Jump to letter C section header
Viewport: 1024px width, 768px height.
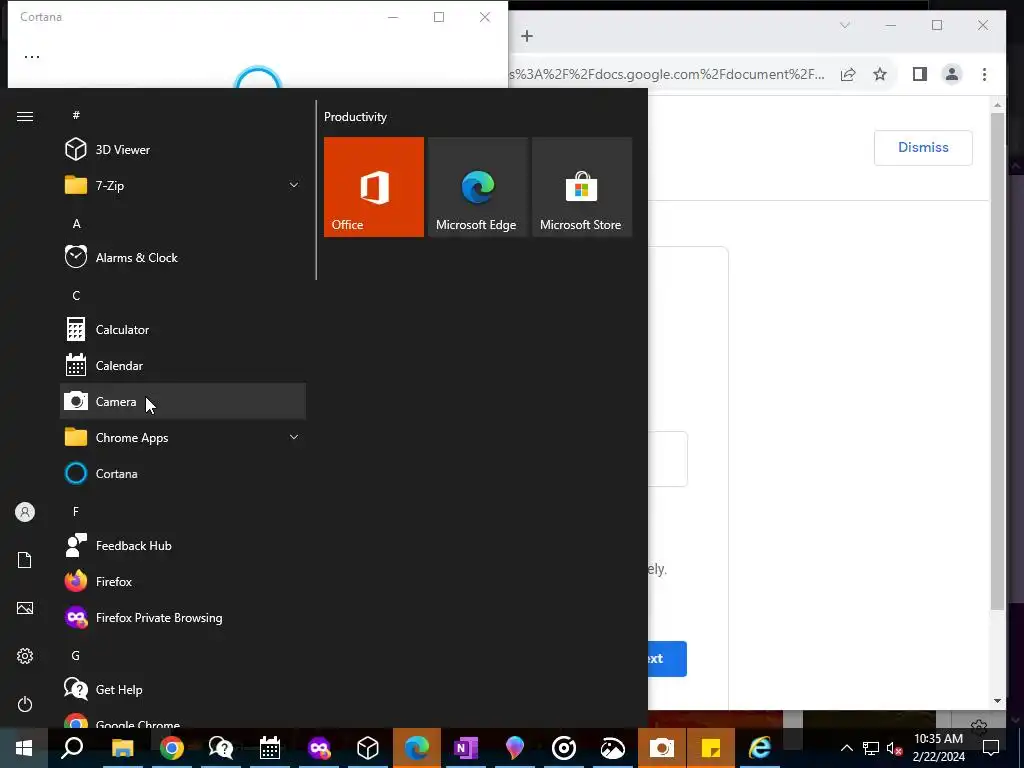[x=76, y=295]
